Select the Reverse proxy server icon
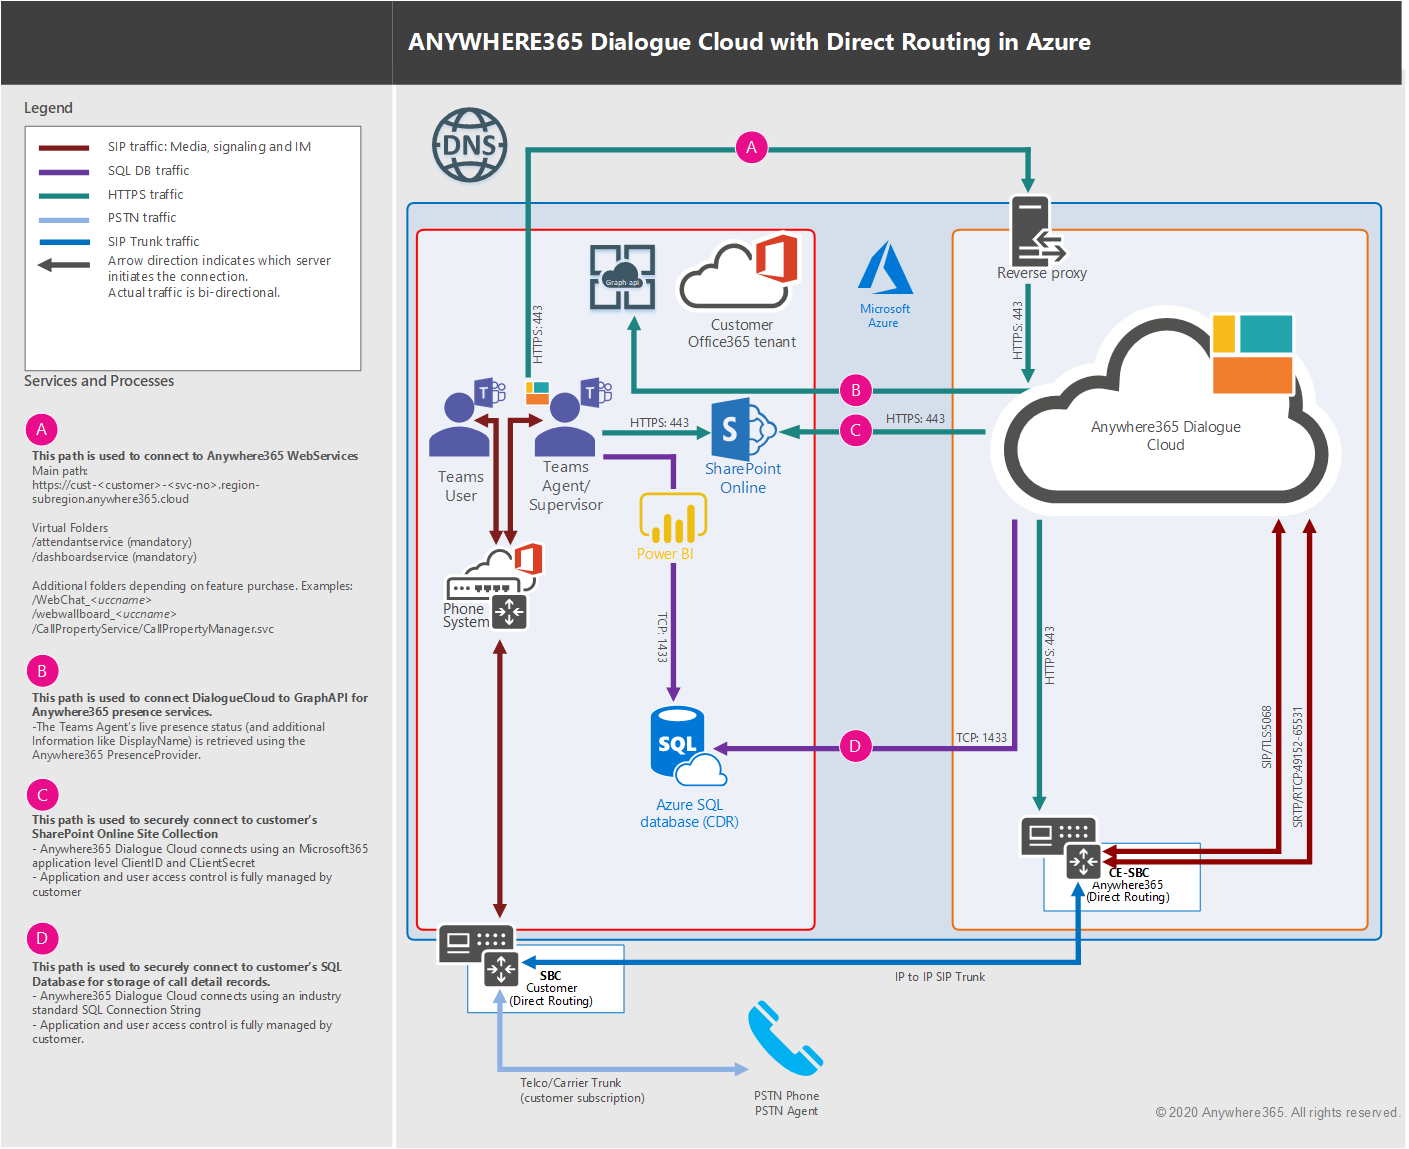This screenshot has height=1149, width=1409. (1039, 230)
